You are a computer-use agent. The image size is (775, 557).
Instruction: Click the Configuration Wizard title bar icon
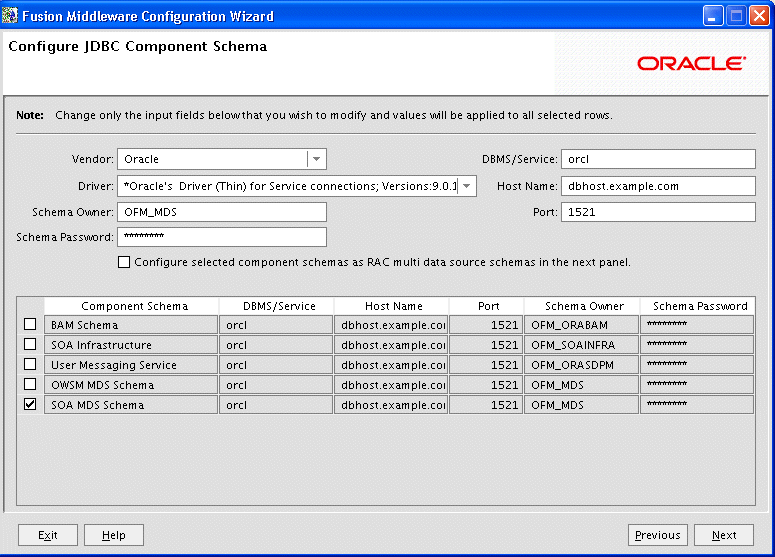(x=10, y=15)
